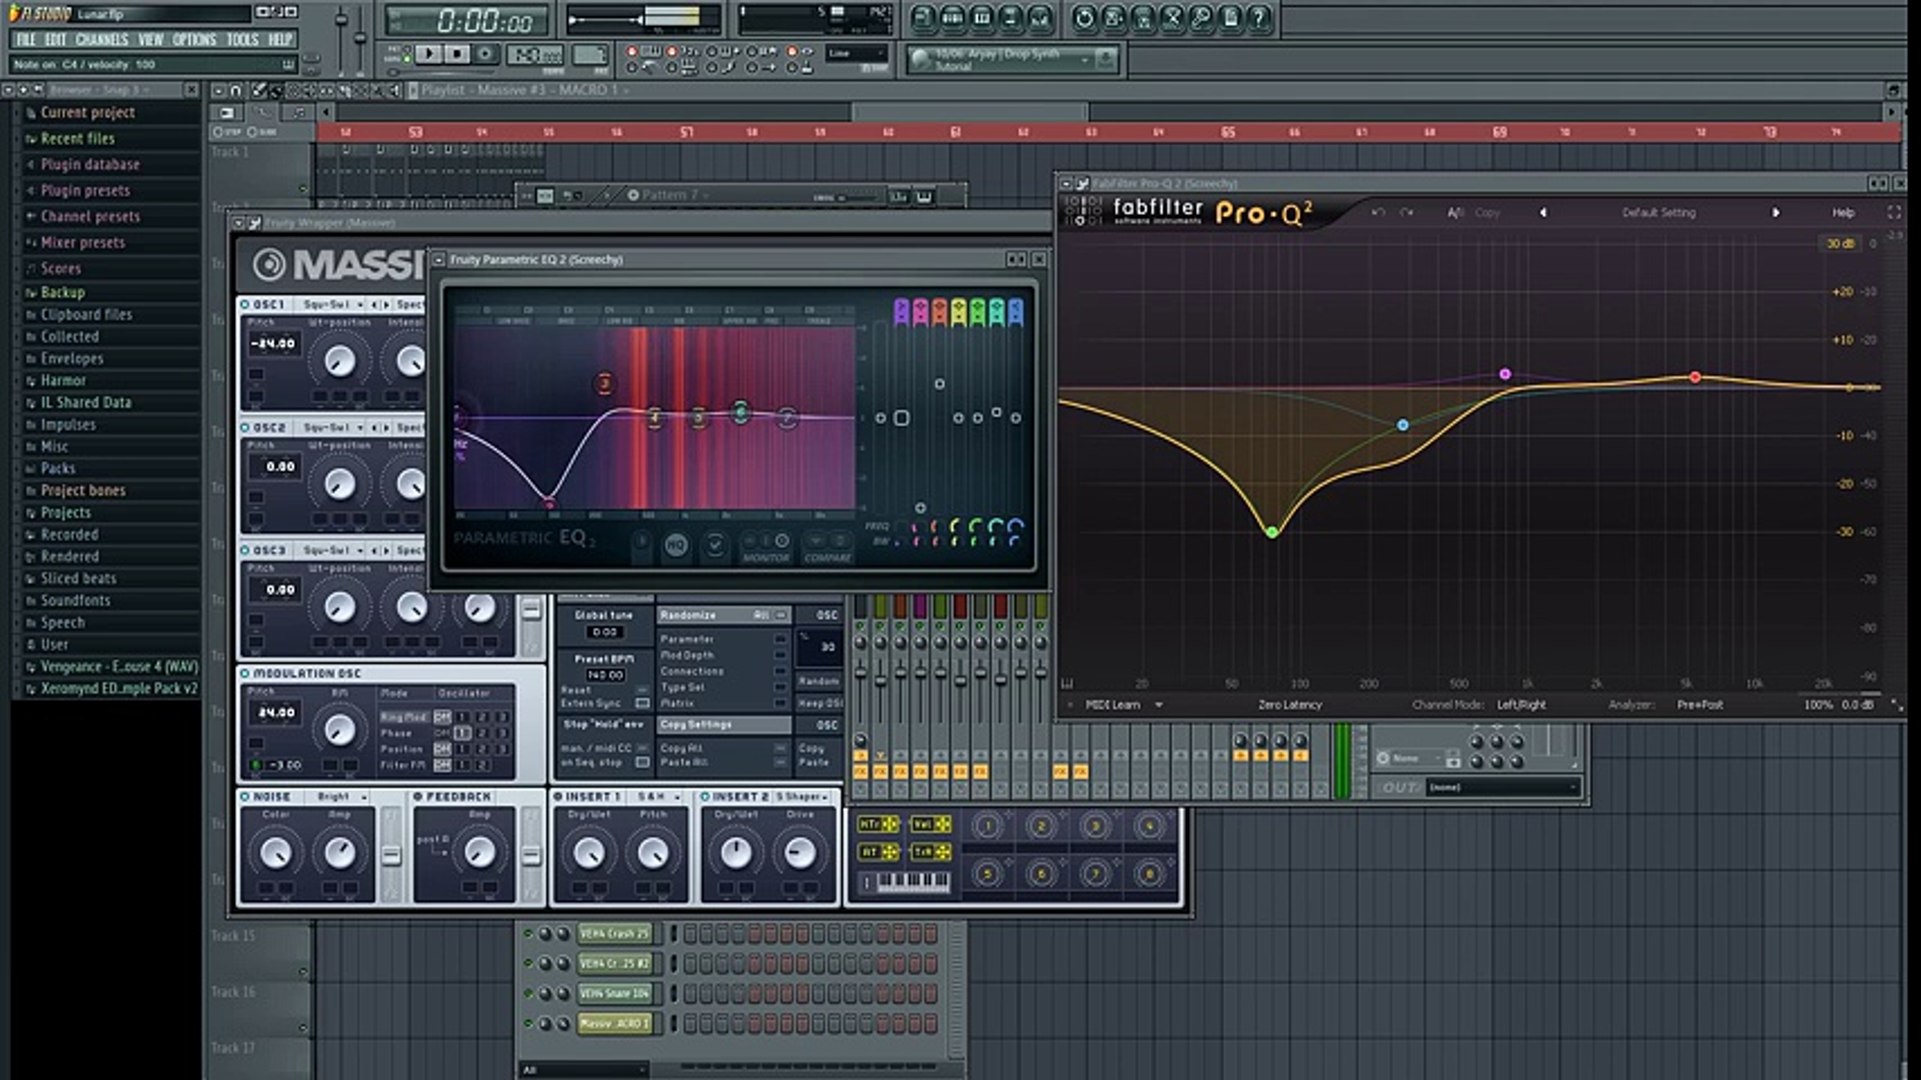Toggle OSC1 enable in Massive
Screen dimensions: 1921x1080
pyautogui.click(x=245, y=304)
